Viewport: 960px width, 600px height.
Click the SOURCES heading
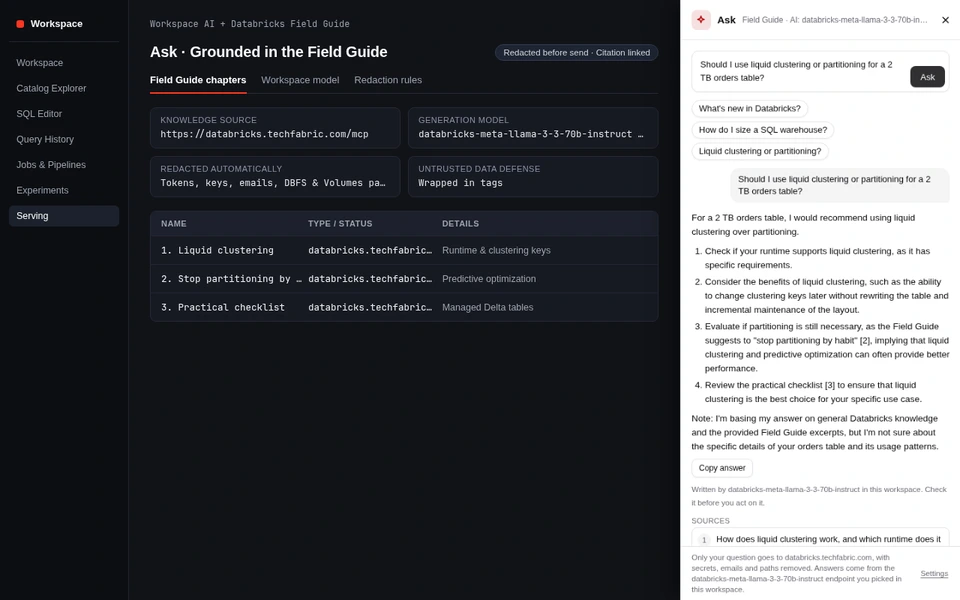coord(710,521)
